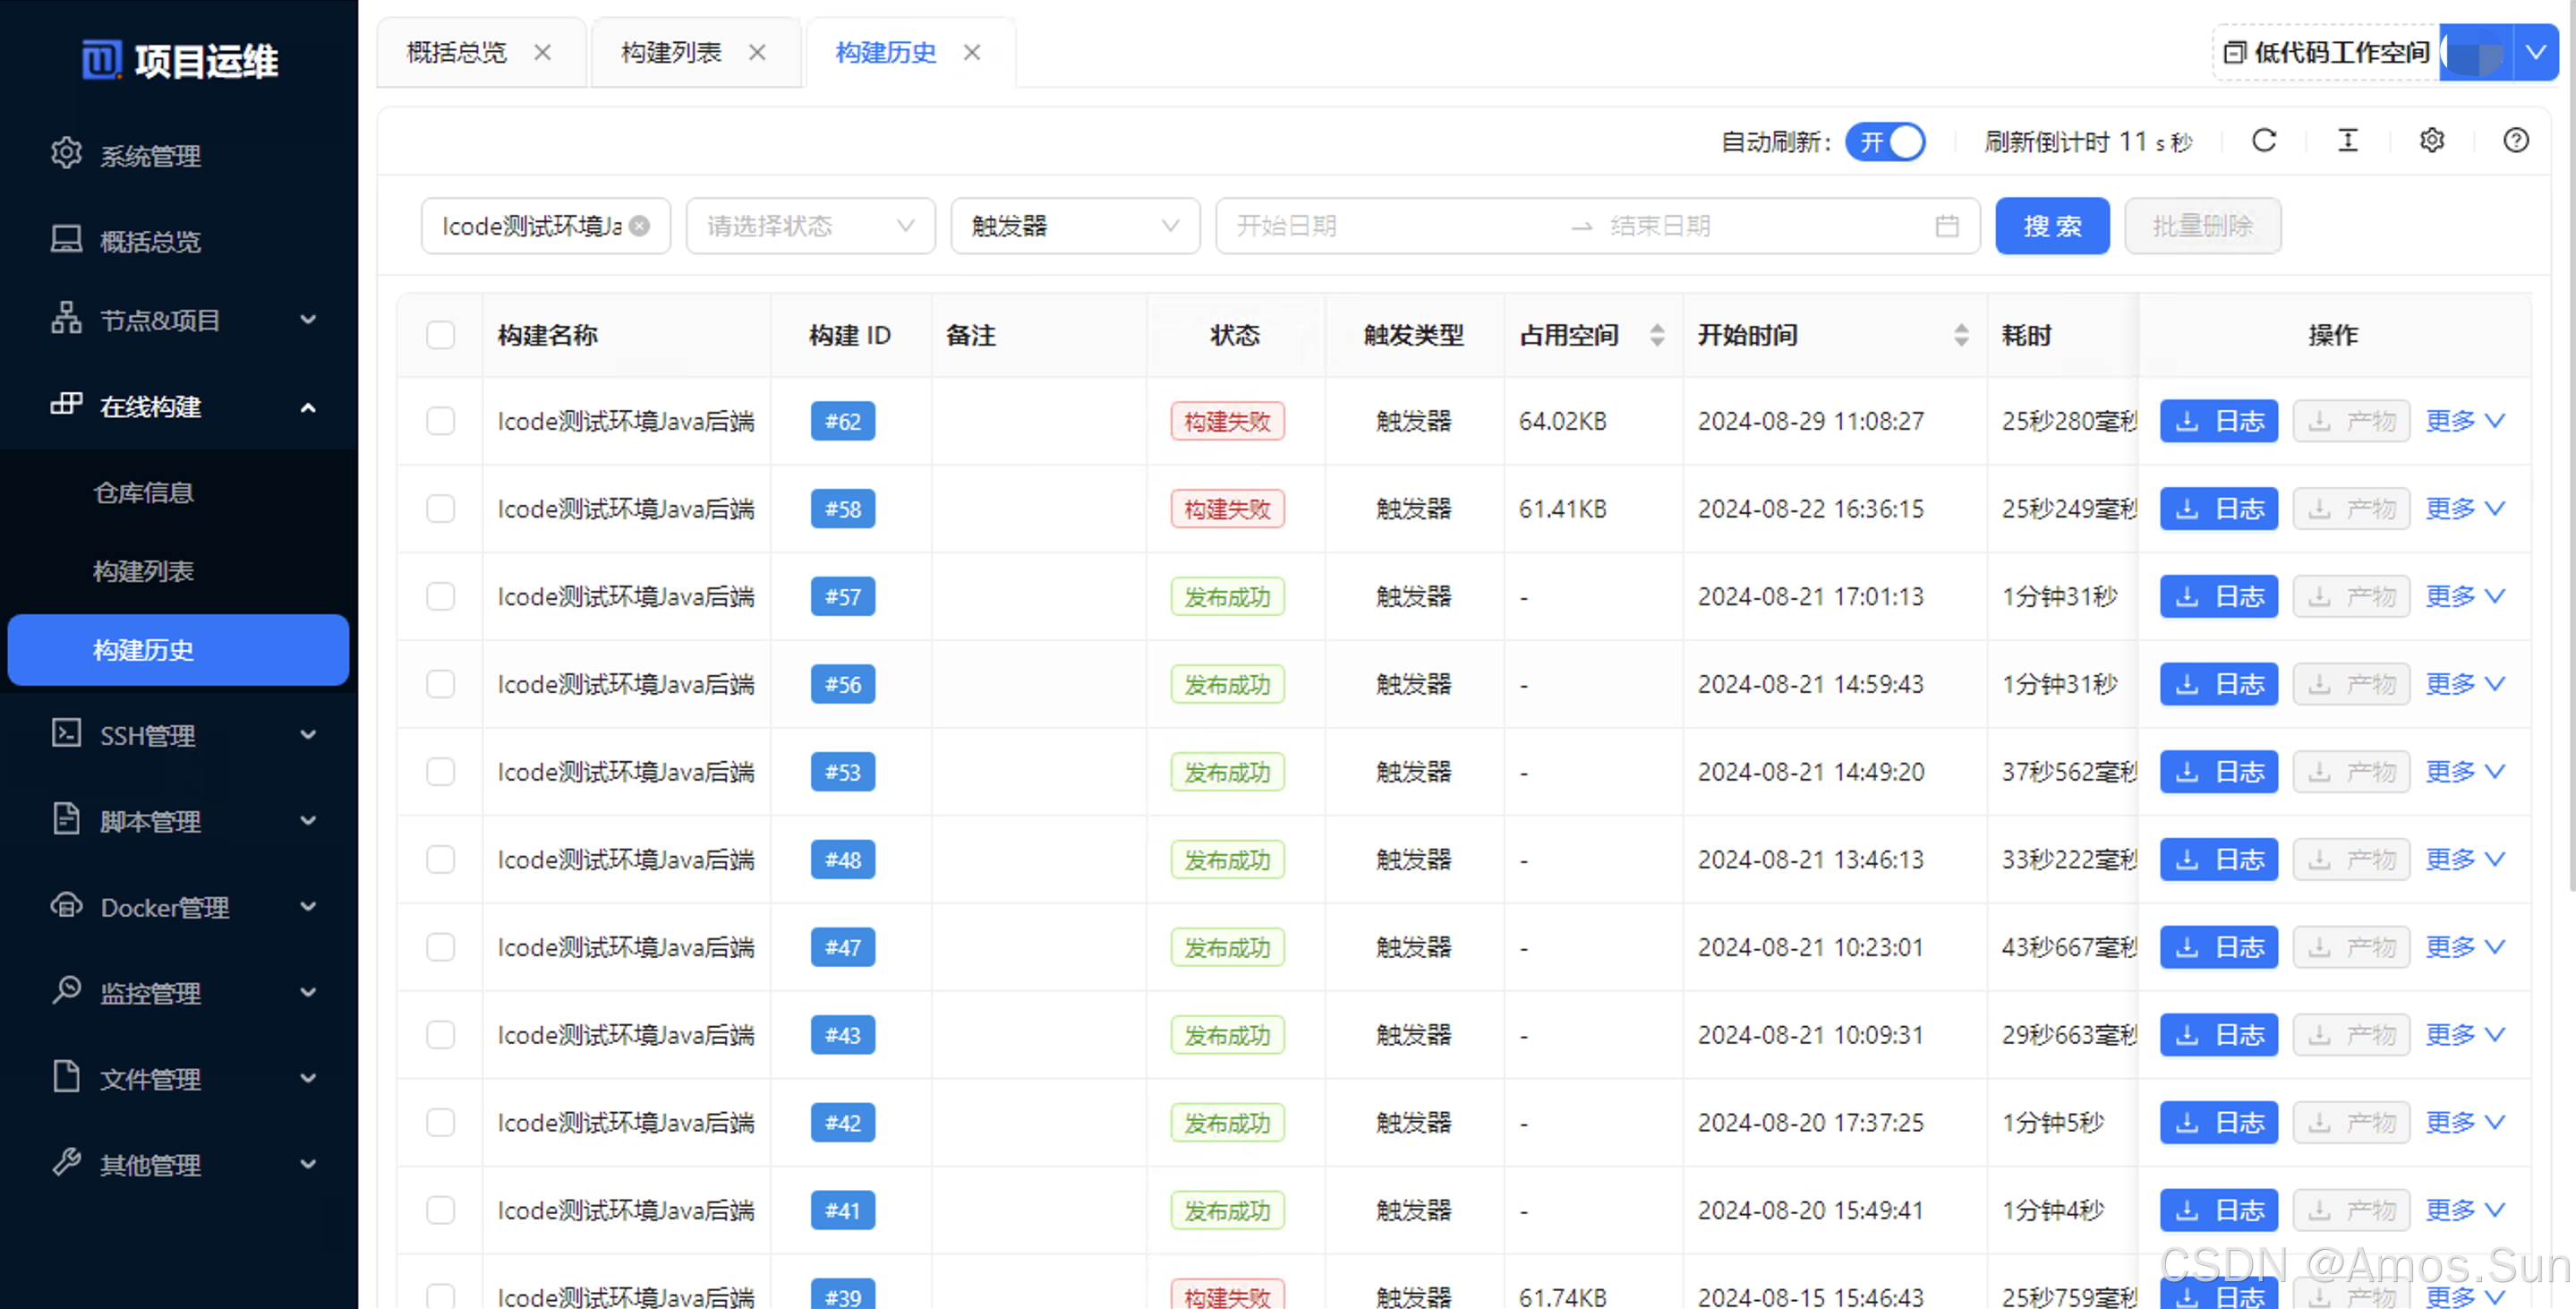The width and height of the screenshot is (2576, 1309).
Task: Turn off the 自动刷新 switch
Action: coord(1886,142)
